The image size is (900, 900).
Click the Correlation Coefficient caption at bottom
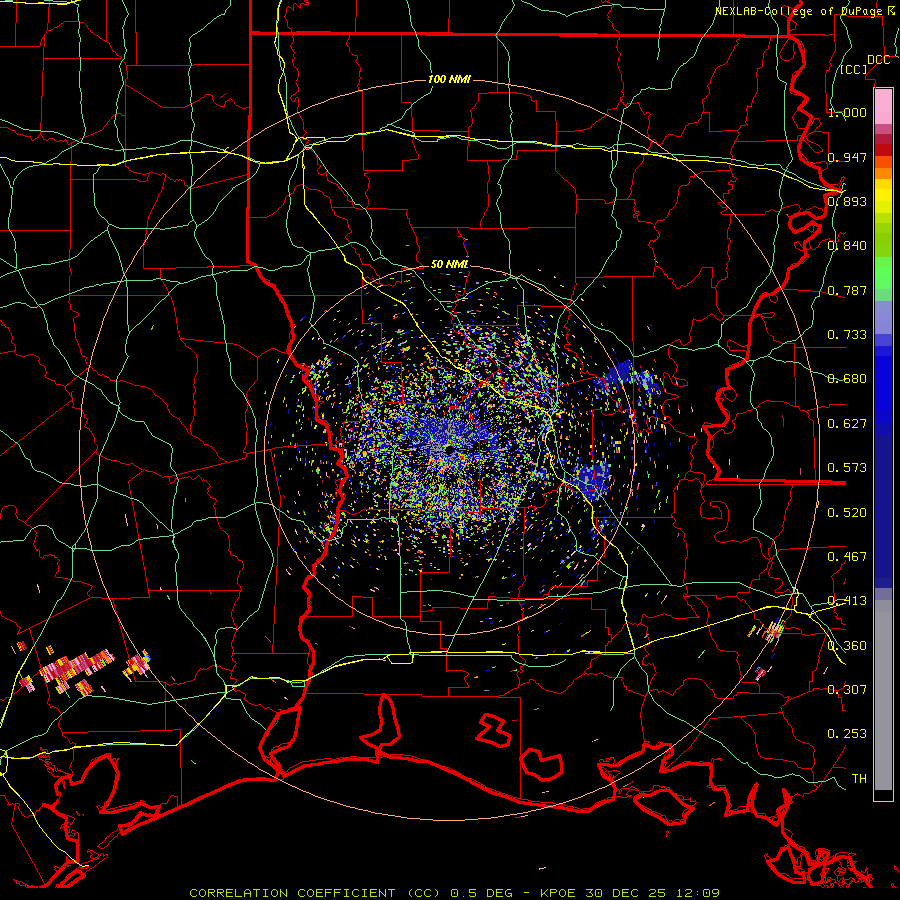point(455,893)
